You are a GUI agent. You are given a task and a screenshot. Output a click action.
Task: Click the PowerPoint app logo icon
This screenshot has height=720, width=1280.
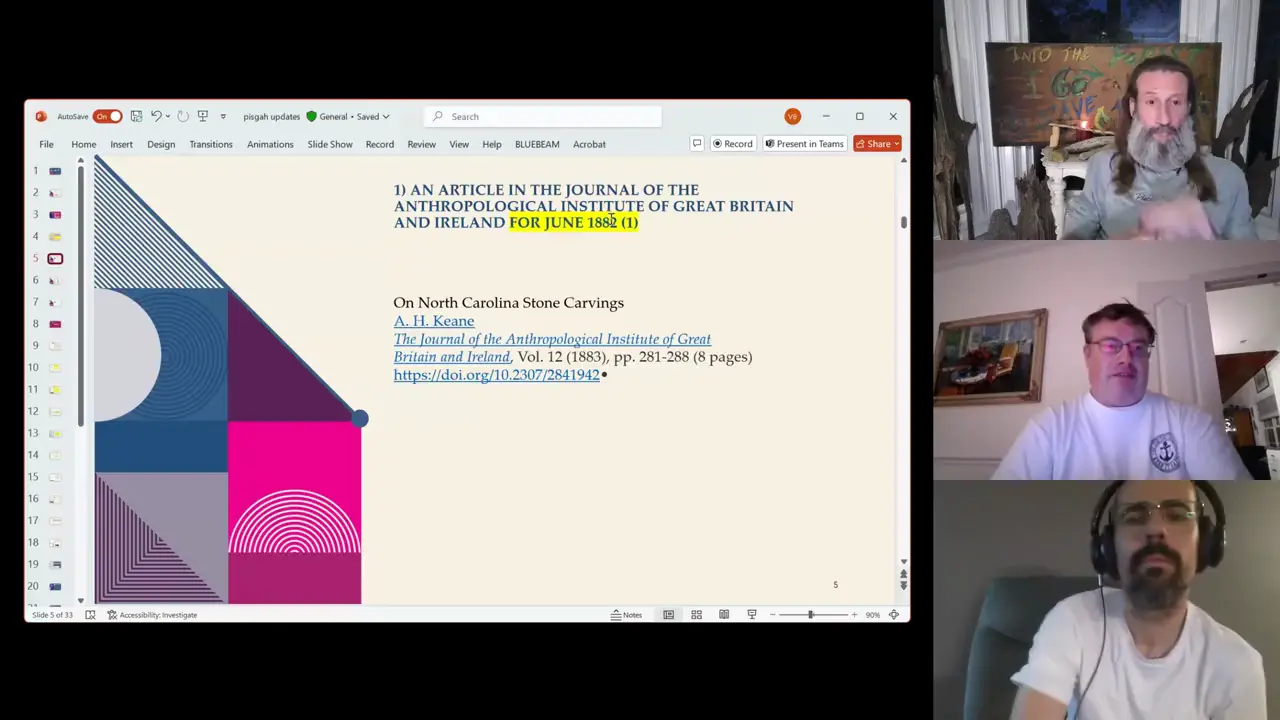40,116
